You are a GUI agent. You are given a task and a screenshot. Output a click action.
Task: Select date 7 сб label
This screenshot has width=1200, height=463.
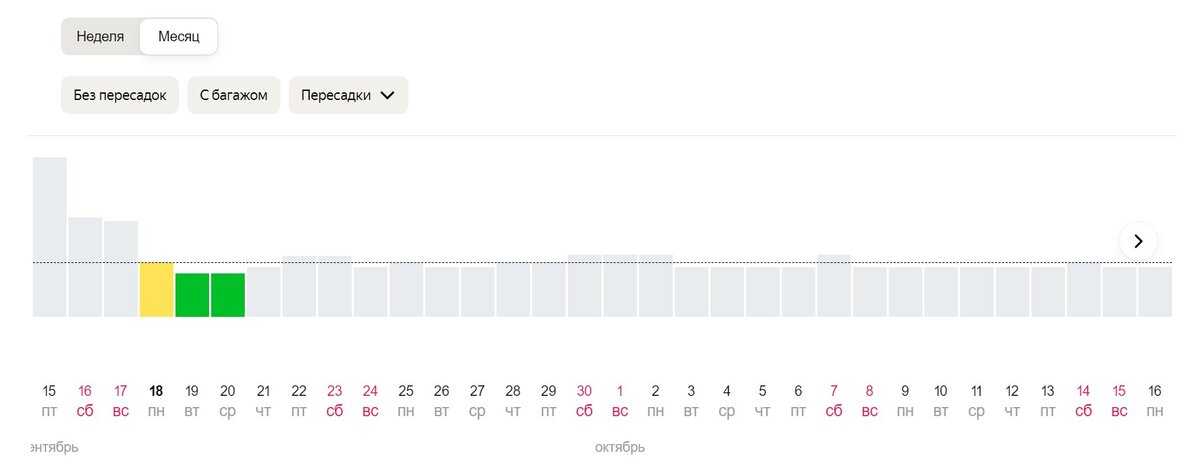[834, 401]
